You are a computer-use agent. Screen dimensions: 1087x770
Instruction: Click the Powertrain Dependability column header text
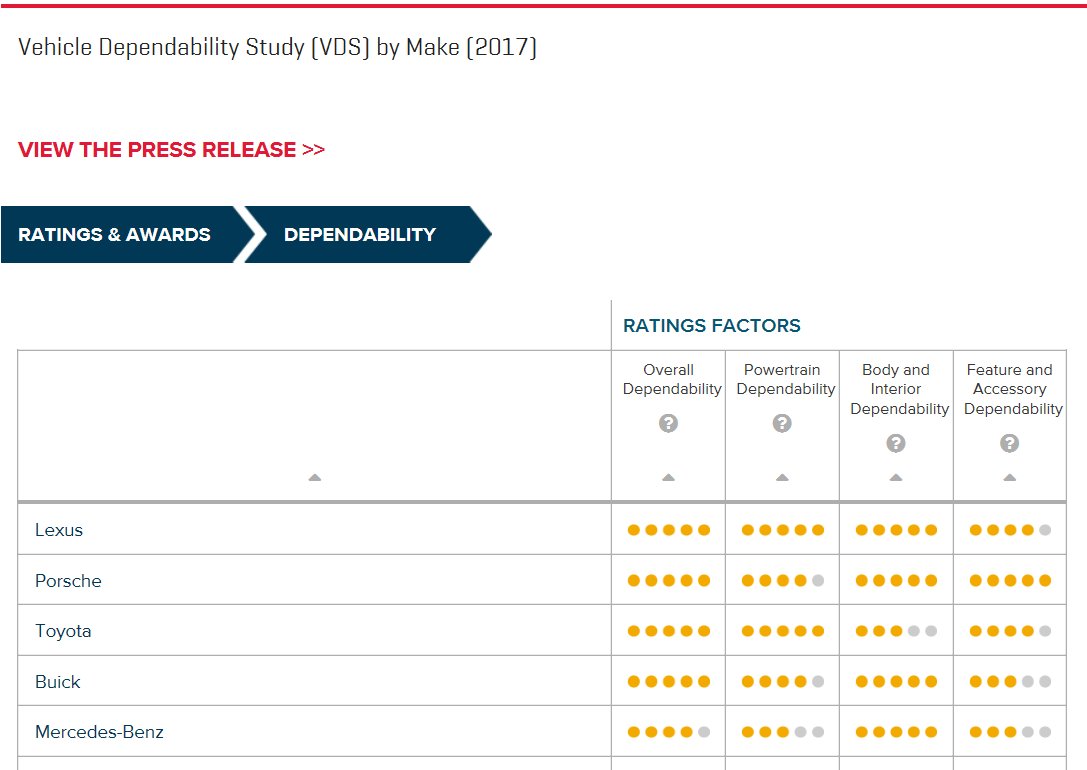click(x=785, y=379)
